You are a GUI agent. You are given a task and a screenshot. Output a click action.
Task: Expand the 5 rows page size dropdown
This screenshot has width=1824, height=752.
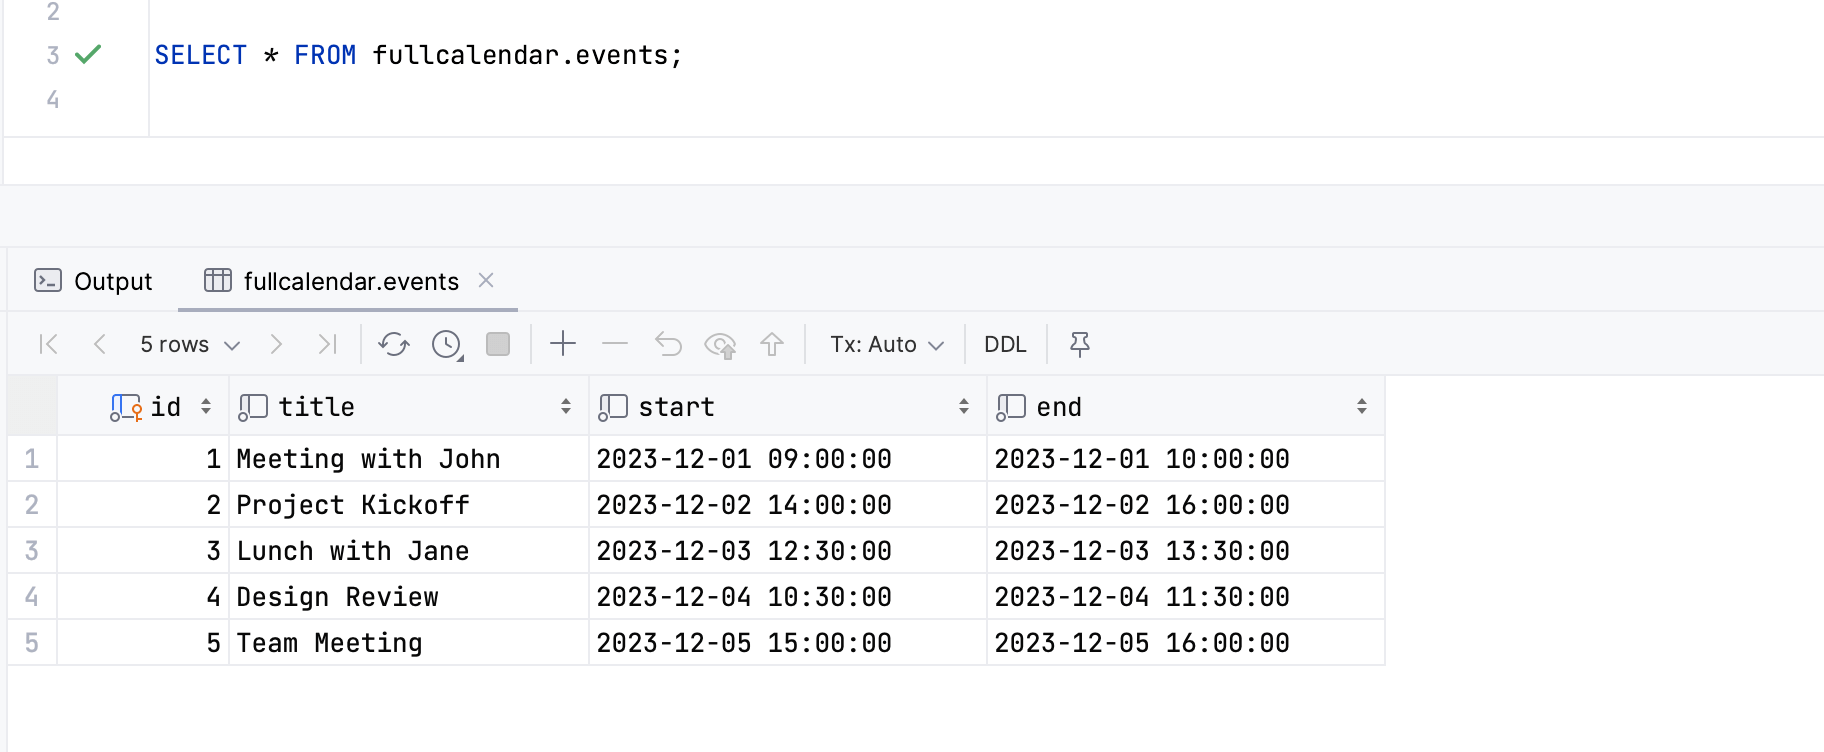pos(190,344)
